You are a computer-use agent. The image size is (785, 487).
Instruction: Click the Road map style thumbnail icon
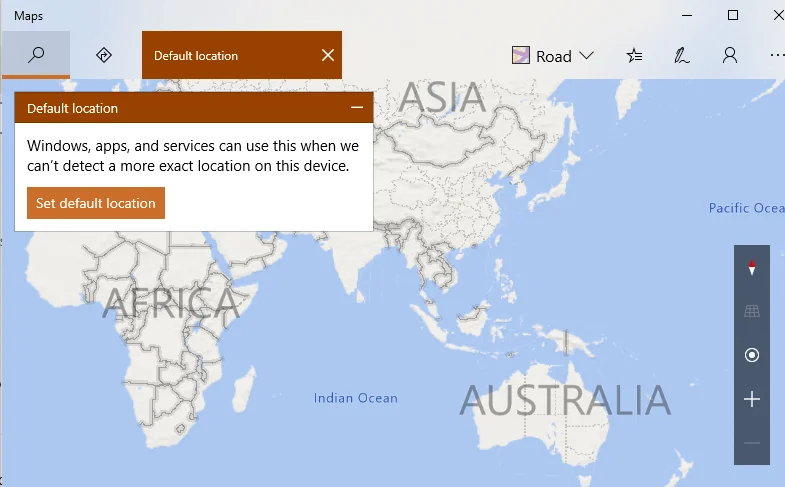(x=521, y=55)
